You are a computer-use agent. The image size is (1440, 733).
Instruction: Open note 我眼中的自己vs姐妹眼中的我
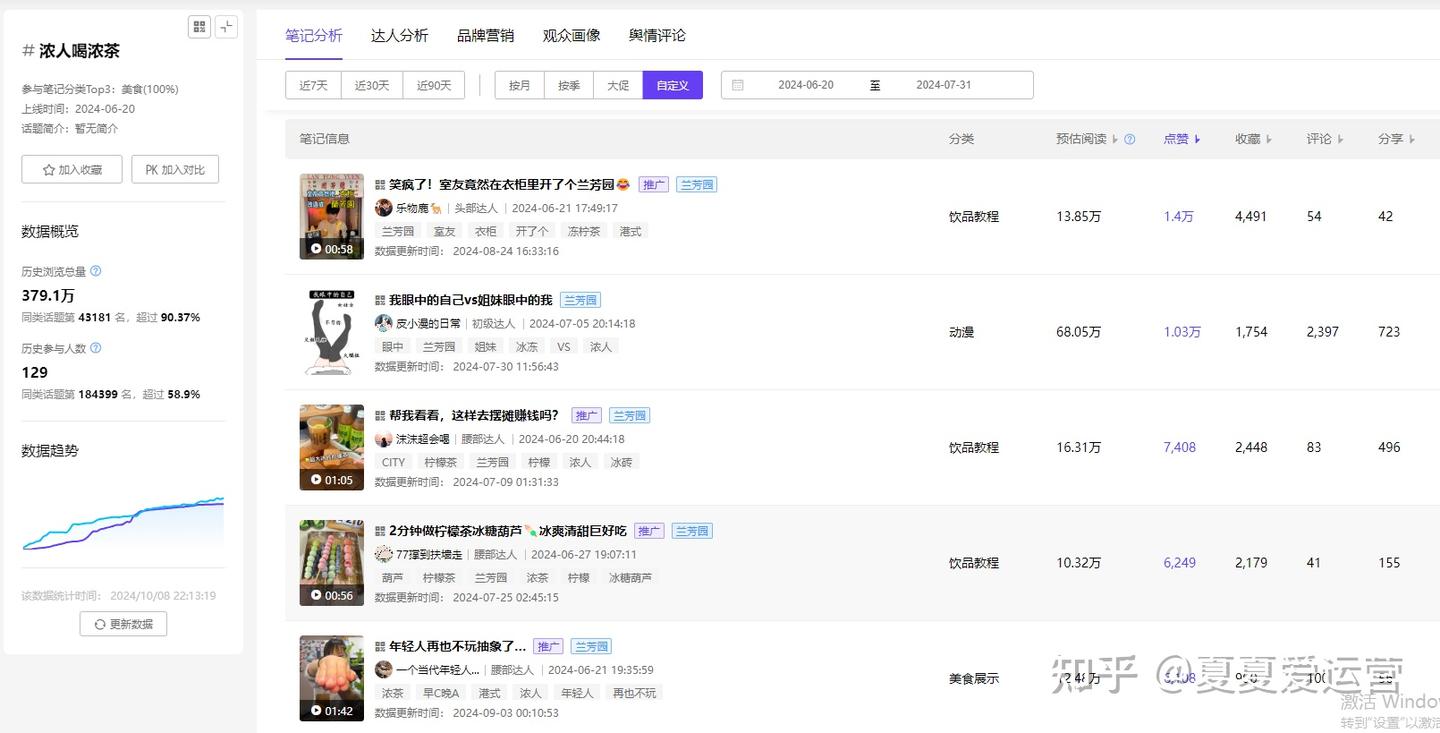(x=470, y=300)
